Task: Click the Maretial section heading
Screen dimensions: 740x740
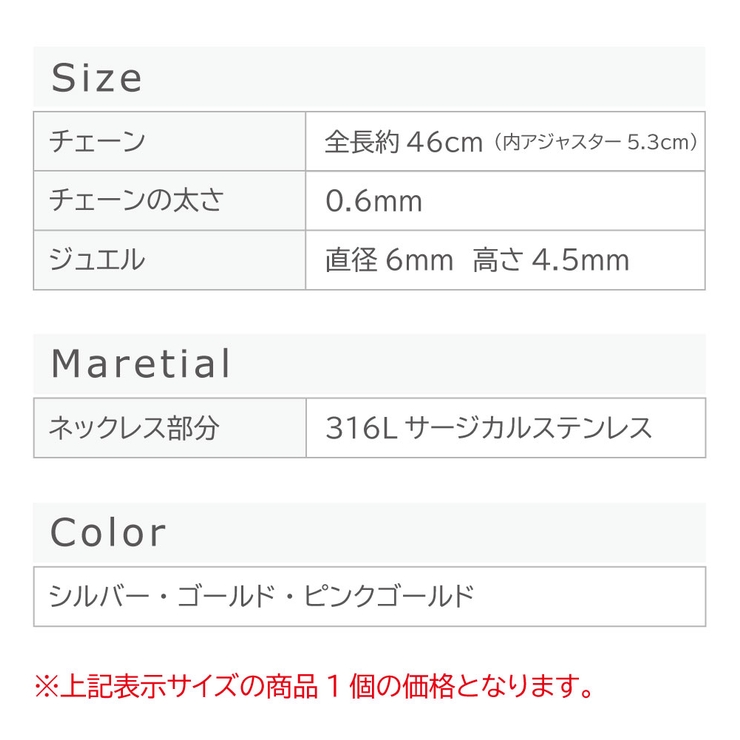Action: (141, 365)
